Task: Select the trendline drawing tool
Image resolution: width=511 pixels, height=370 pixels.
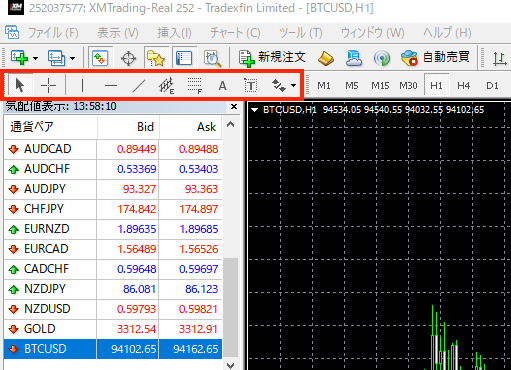Action: coord(139,86)
